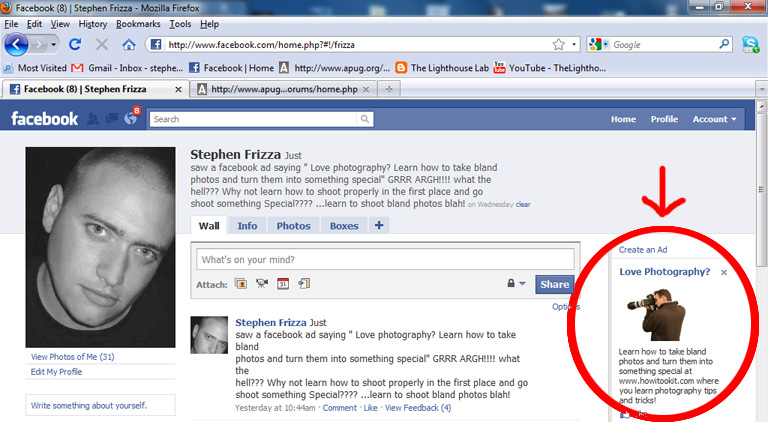Open the Facebook | Home bookmark

click(x=232, y=68)
